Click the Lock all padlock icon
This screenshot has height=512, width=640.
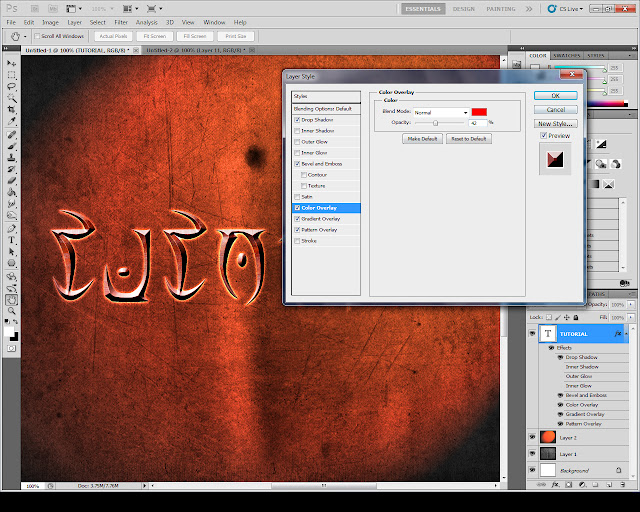pos(576,317)
